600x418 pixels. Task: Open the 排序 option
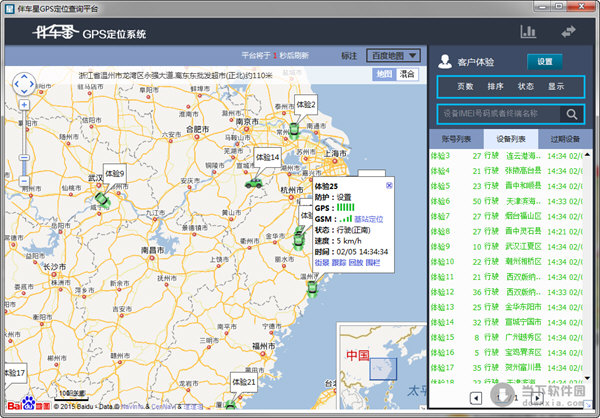point(496,87)
